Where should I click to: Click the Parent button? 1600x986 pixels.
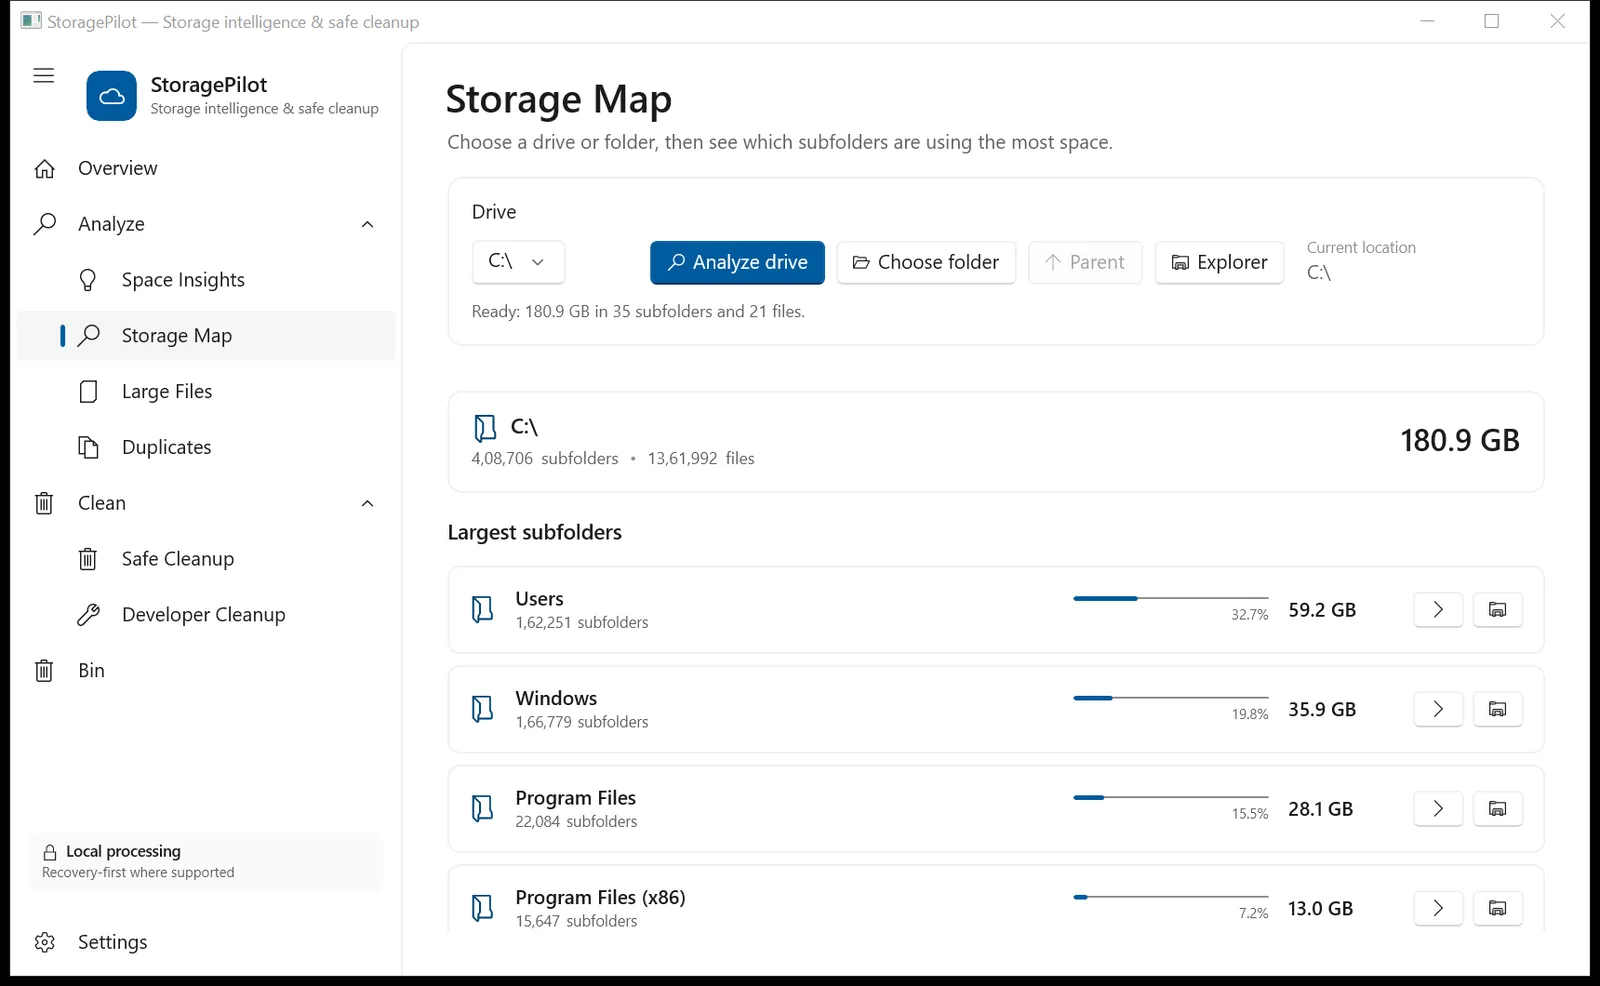pyautogui.click(x=1085, y=262)
